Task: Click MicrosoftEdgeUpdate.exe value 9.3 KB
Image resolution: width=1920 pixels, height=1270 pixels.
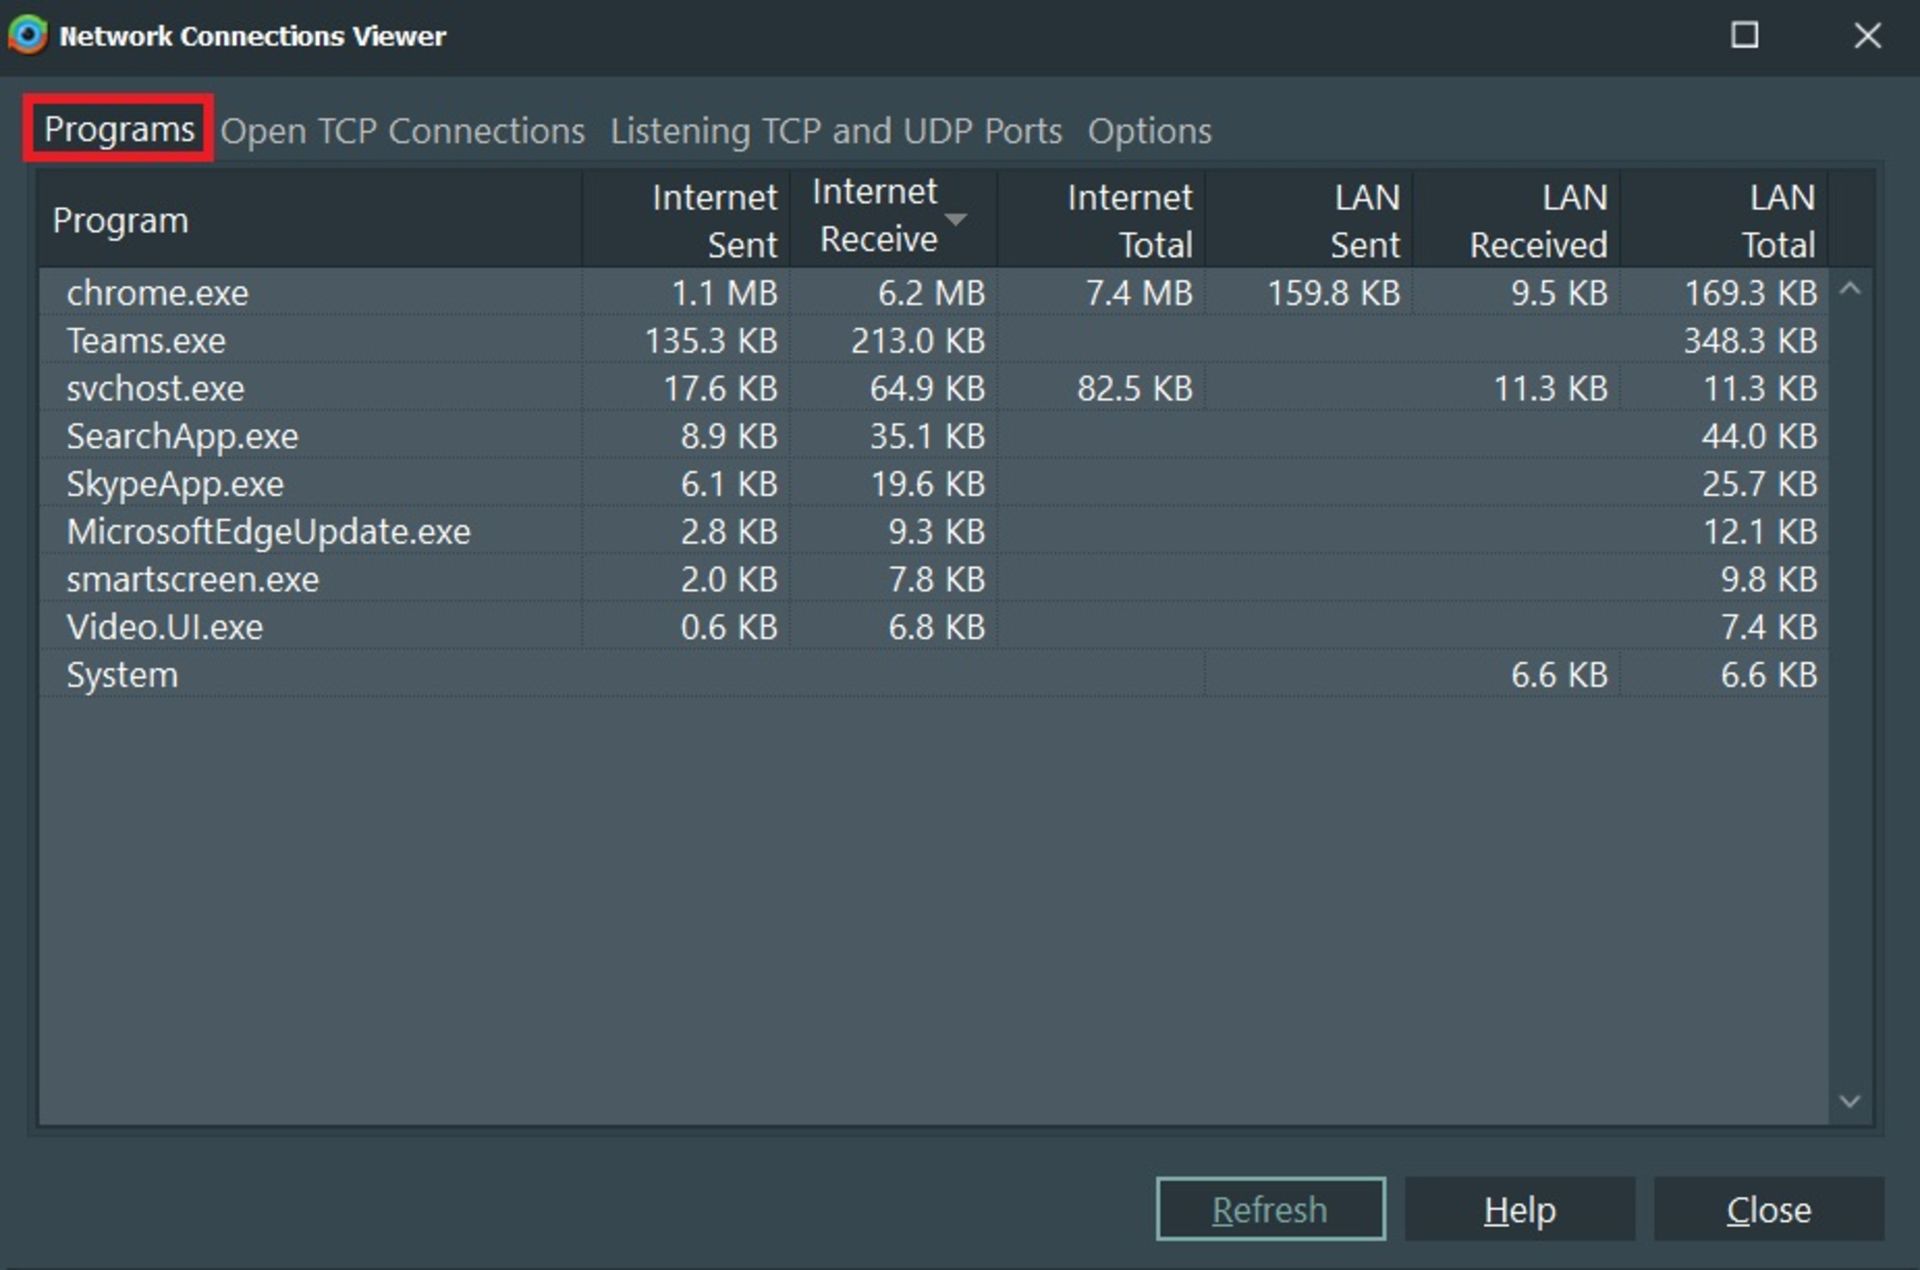Action: tap(937, 532)
